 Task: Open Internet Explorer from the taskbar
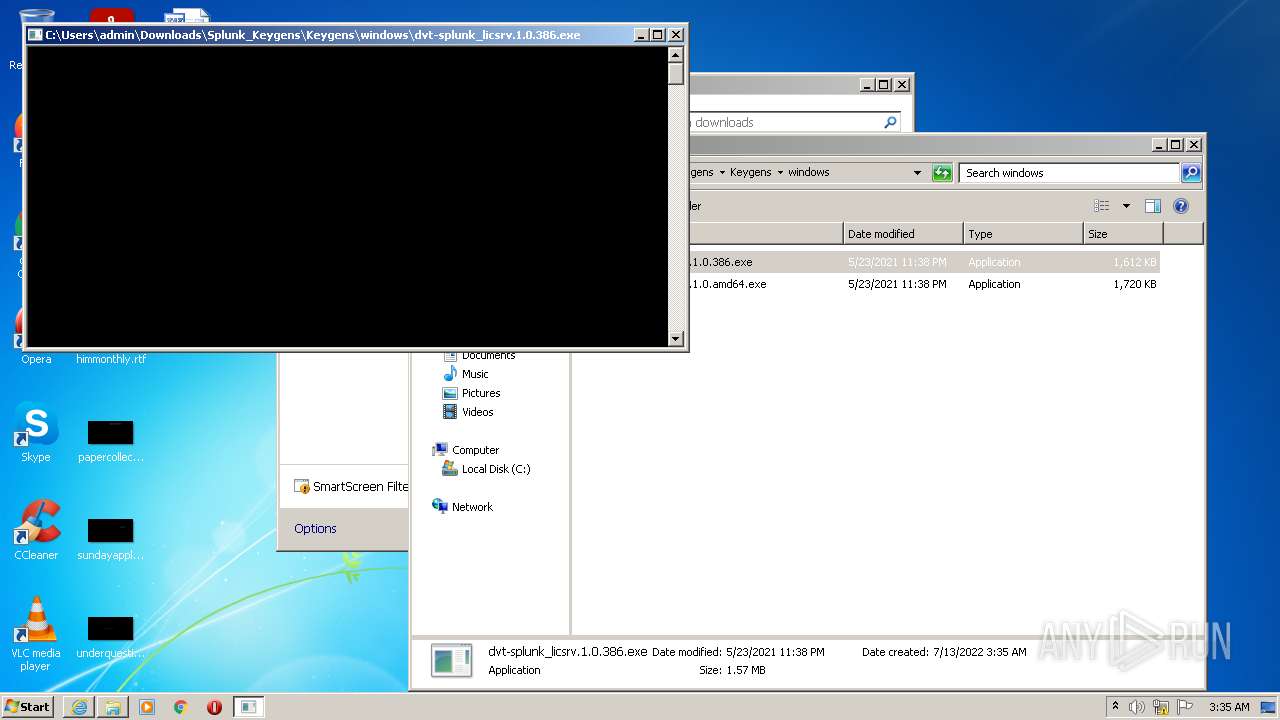(79, 707)
